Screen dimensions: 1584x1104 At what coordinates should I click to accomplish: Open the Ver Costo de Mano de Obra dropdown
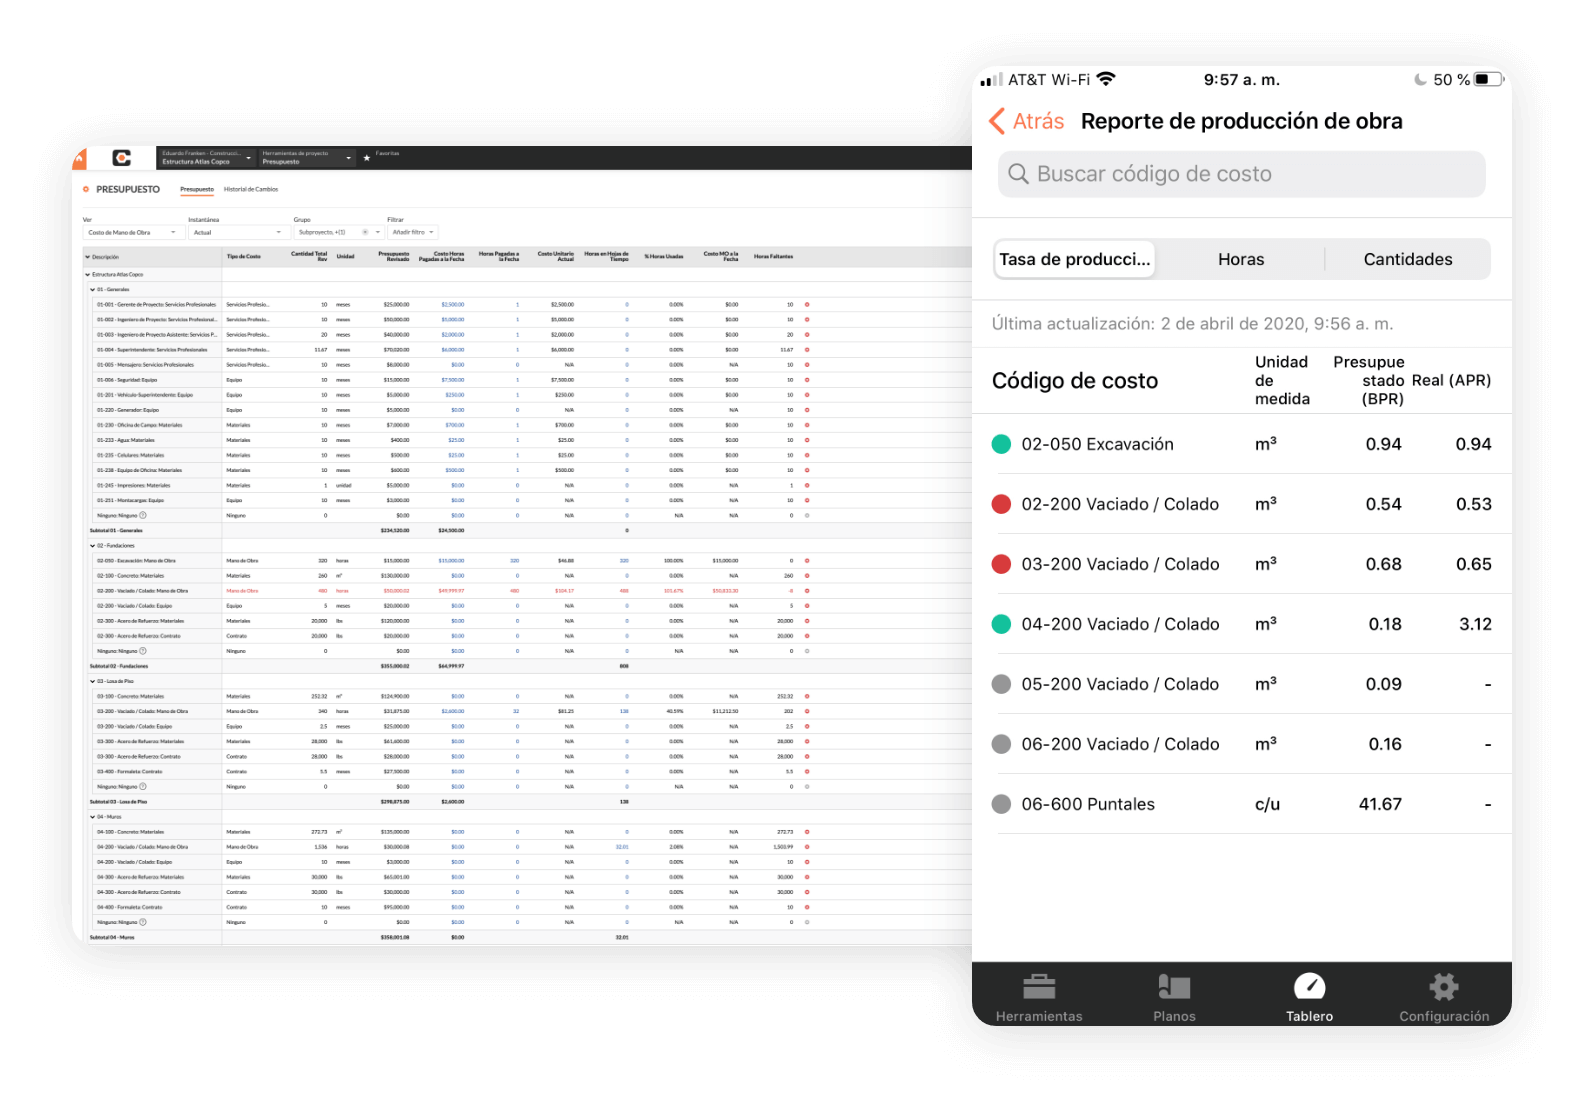133,232
